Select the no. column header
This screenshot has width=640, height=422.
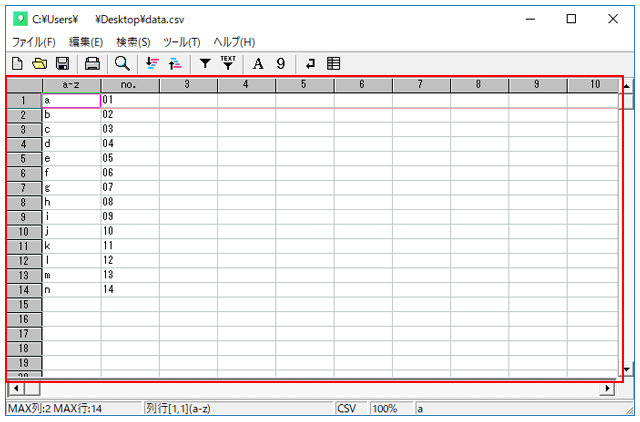coord(130,85)
